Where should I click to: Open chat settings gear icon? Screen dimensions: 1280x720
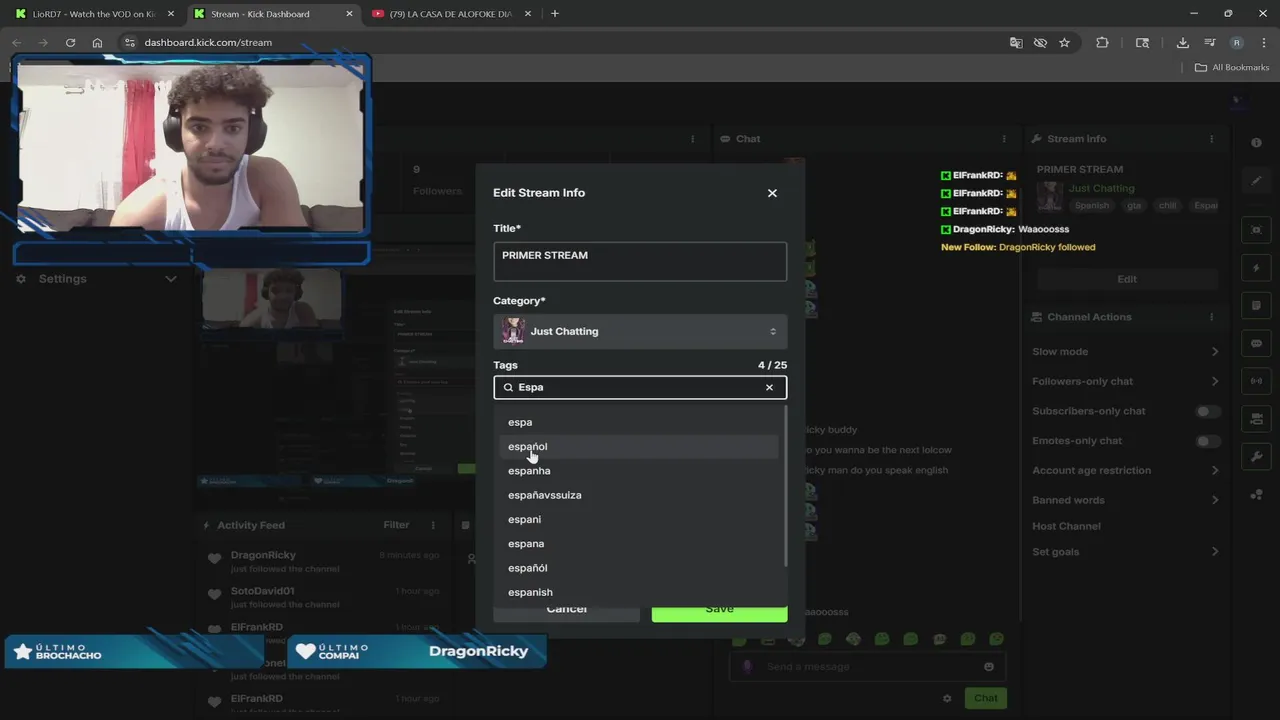pyautogui.click(x=947, y=698)
